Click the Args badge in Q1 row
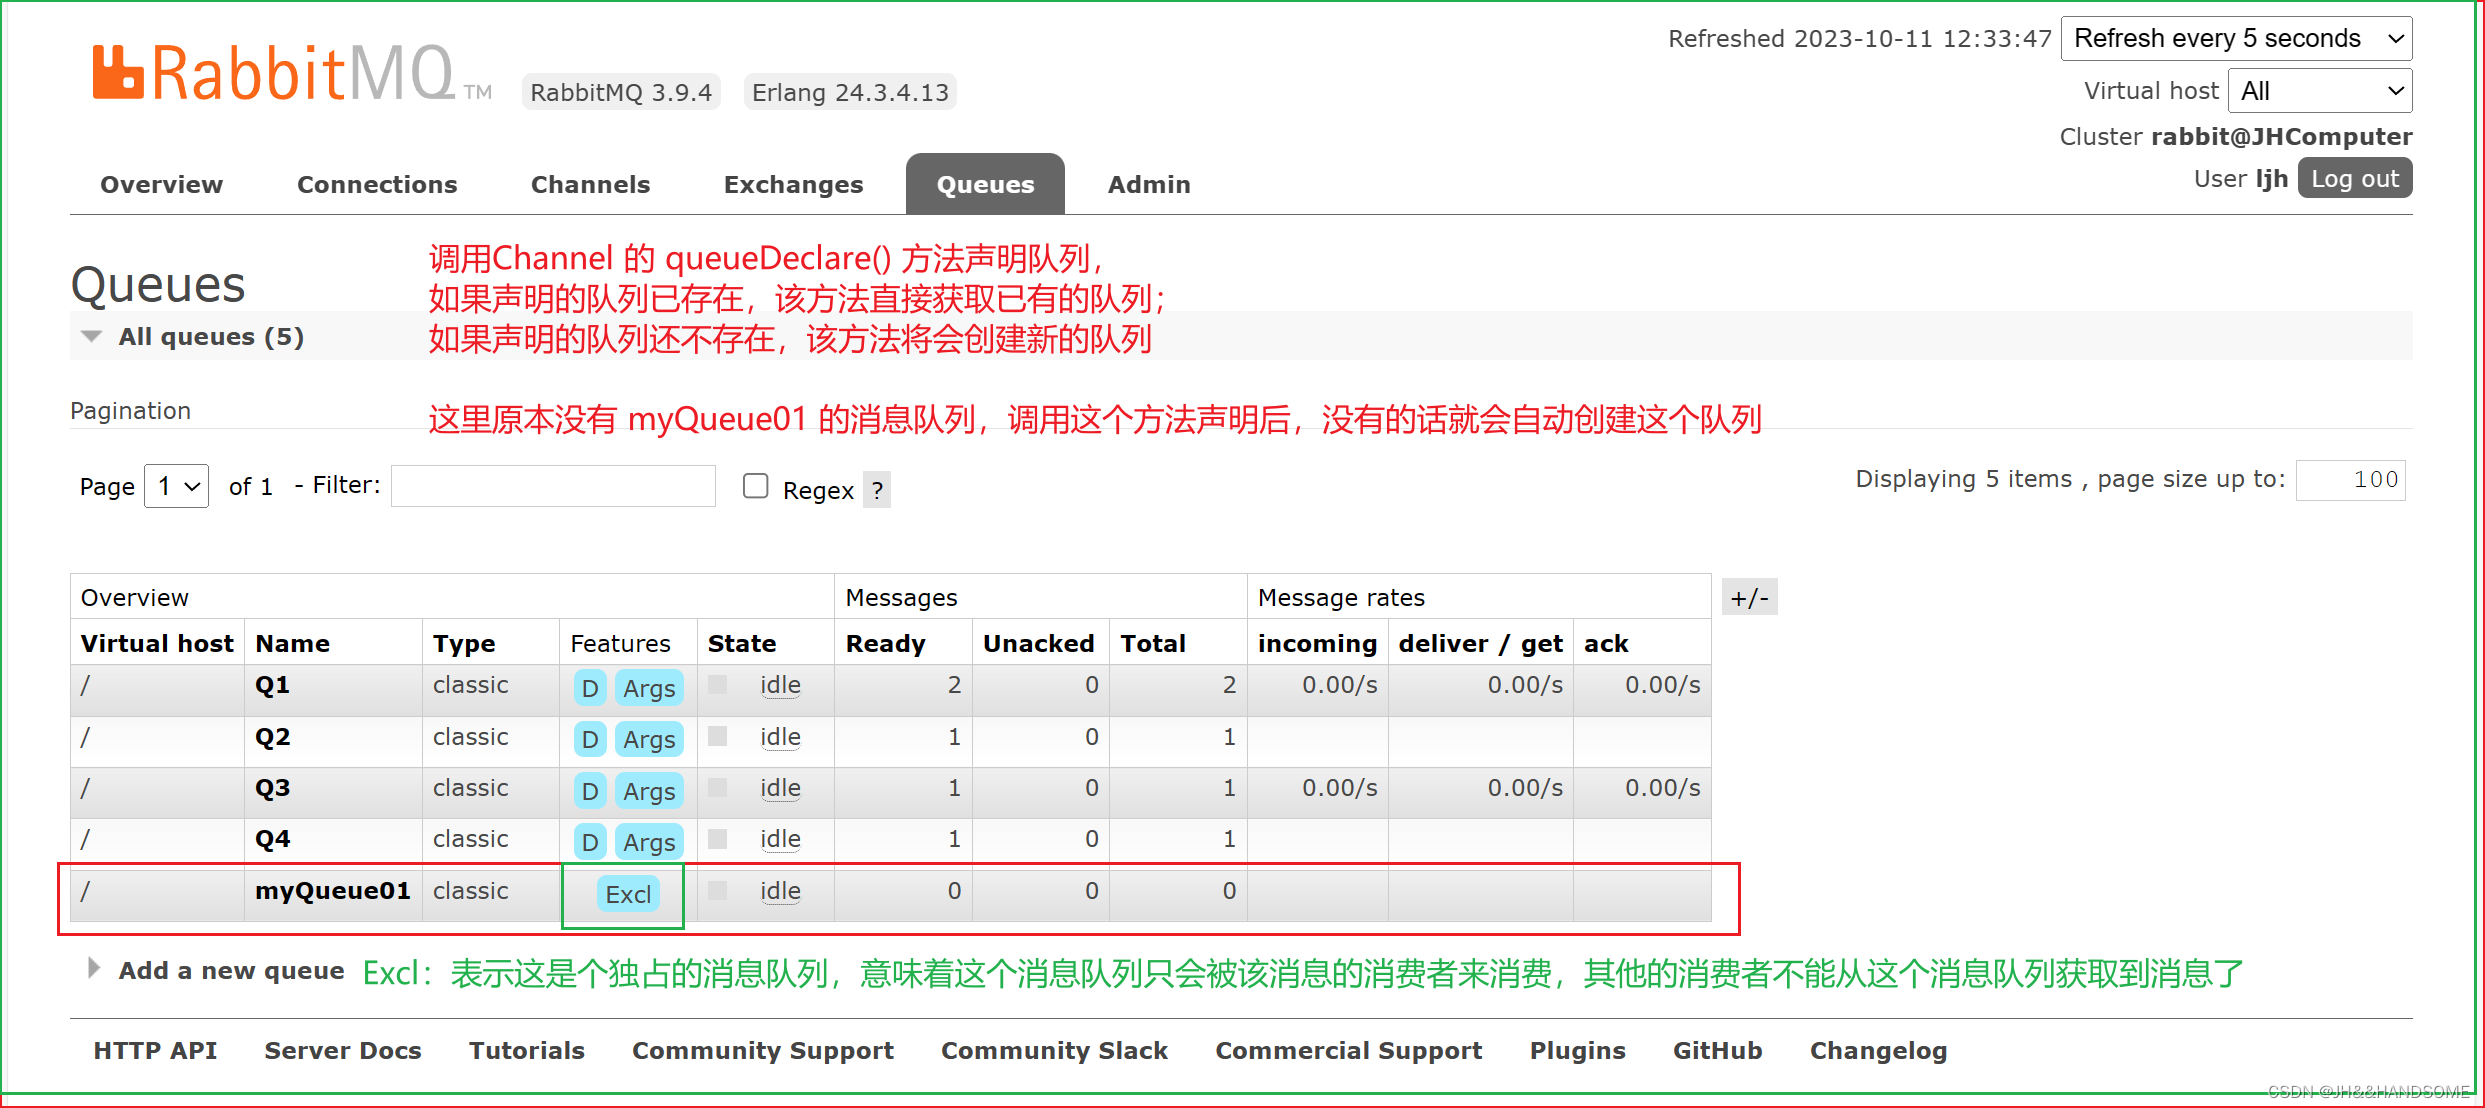The width and height of the screenshot is (2485, 1108). click(649, 688)
